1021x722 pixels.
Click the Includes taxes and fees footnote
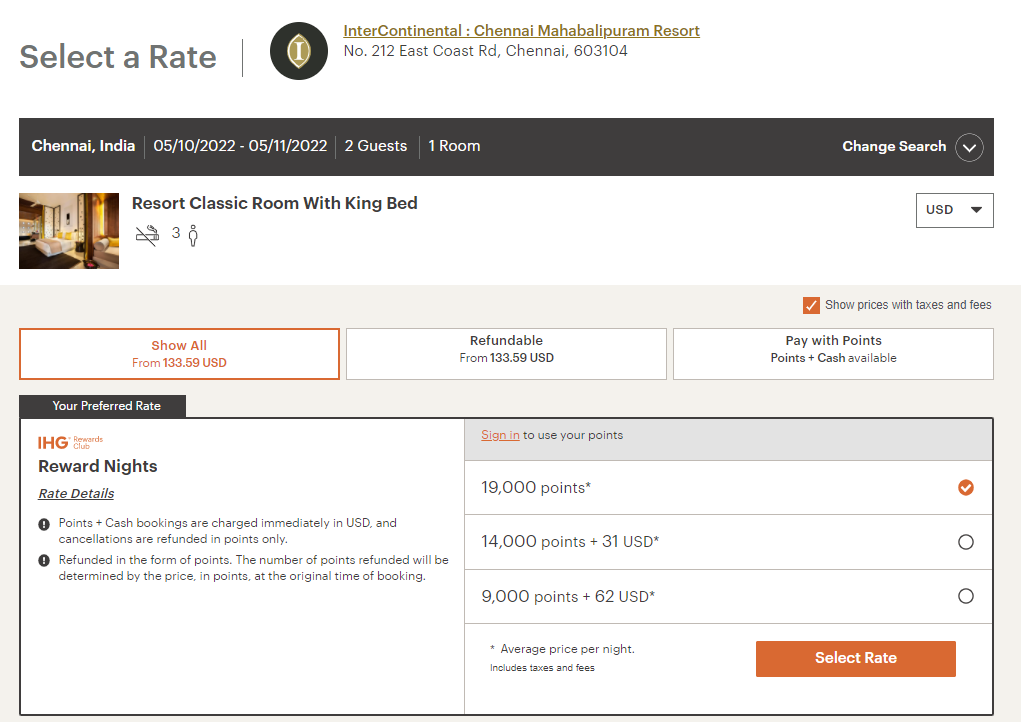click(x=542, y=668)
